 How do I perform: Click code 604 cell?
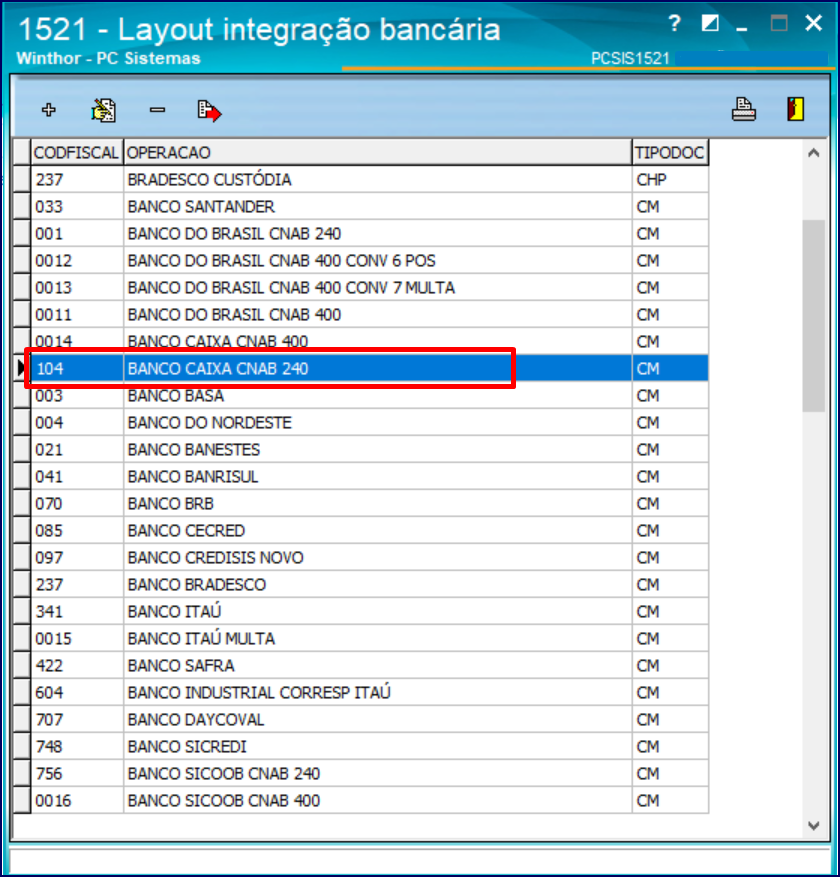tap(77, 692)
